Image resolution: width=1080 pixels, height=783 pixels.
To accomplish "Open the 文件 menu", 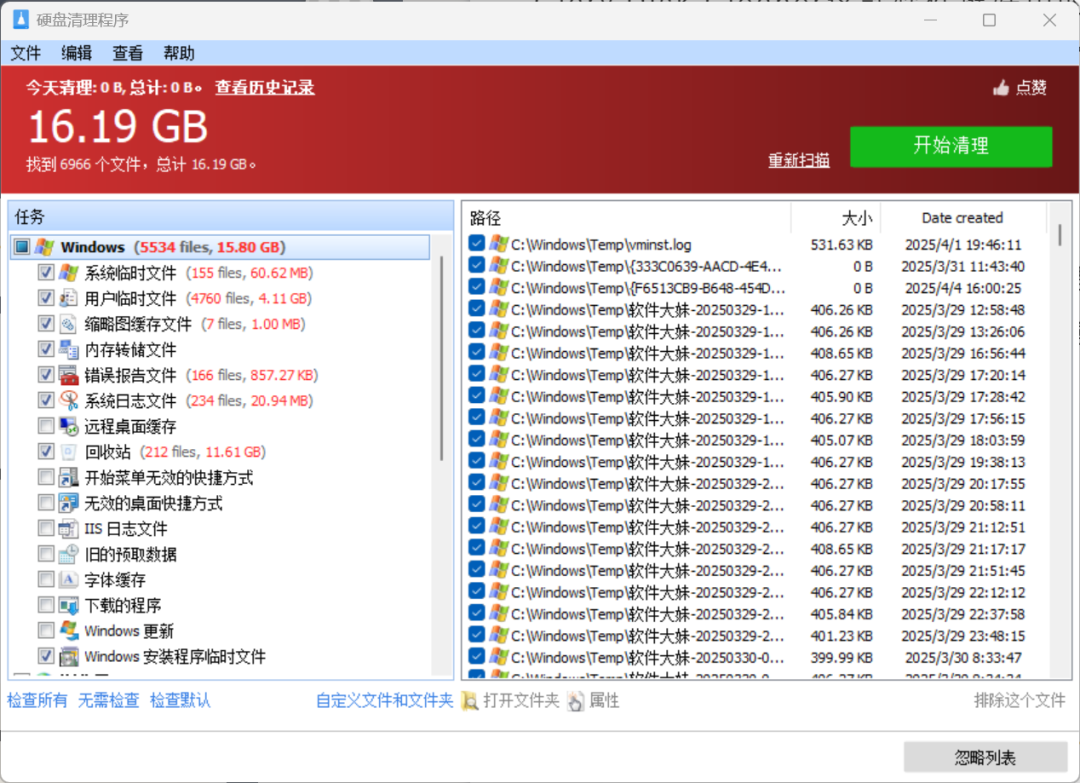I will pos(26,53).
